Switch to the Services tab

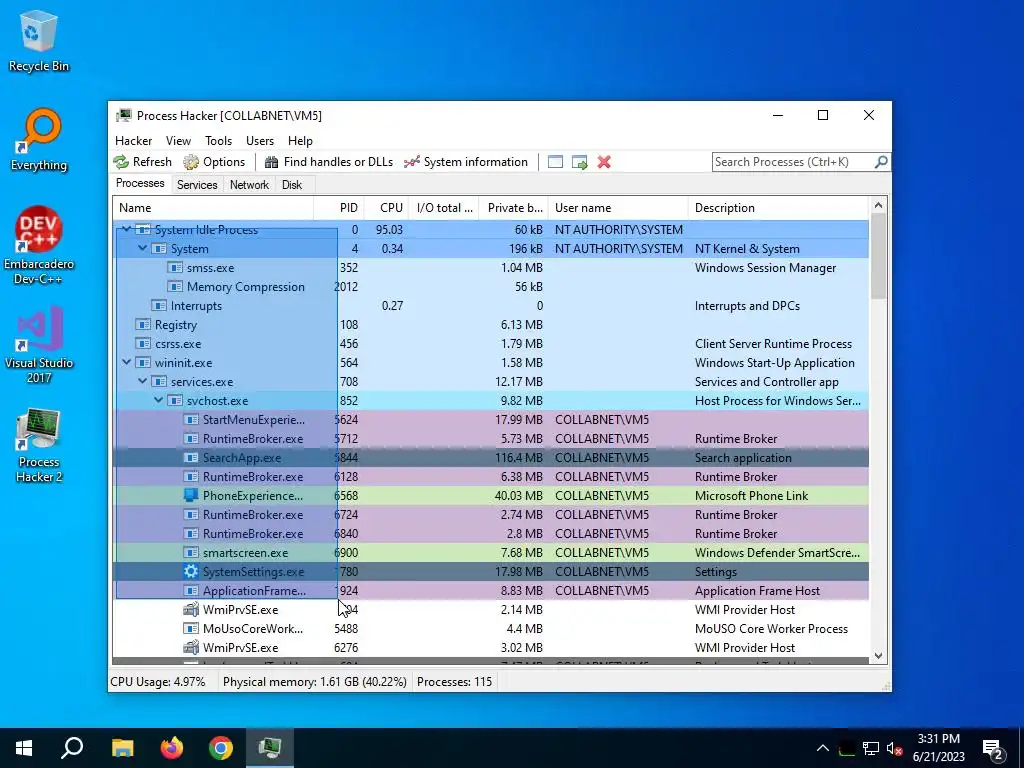(197, 185)
